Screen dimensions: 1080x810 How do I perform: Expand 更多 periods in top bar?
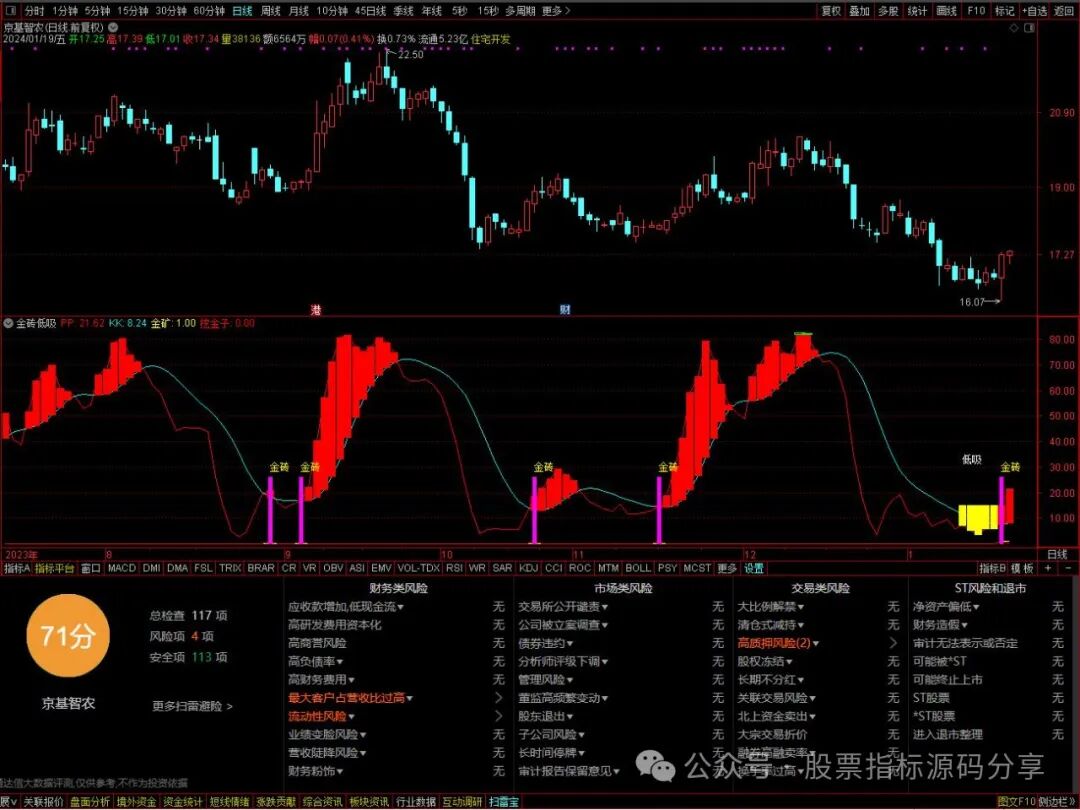[x=556, y=11]
